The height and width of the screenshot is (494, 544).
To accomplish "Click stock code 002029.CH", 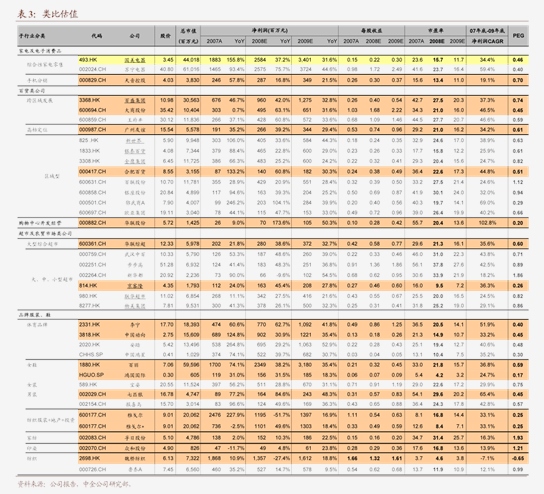I will [92, 394].
